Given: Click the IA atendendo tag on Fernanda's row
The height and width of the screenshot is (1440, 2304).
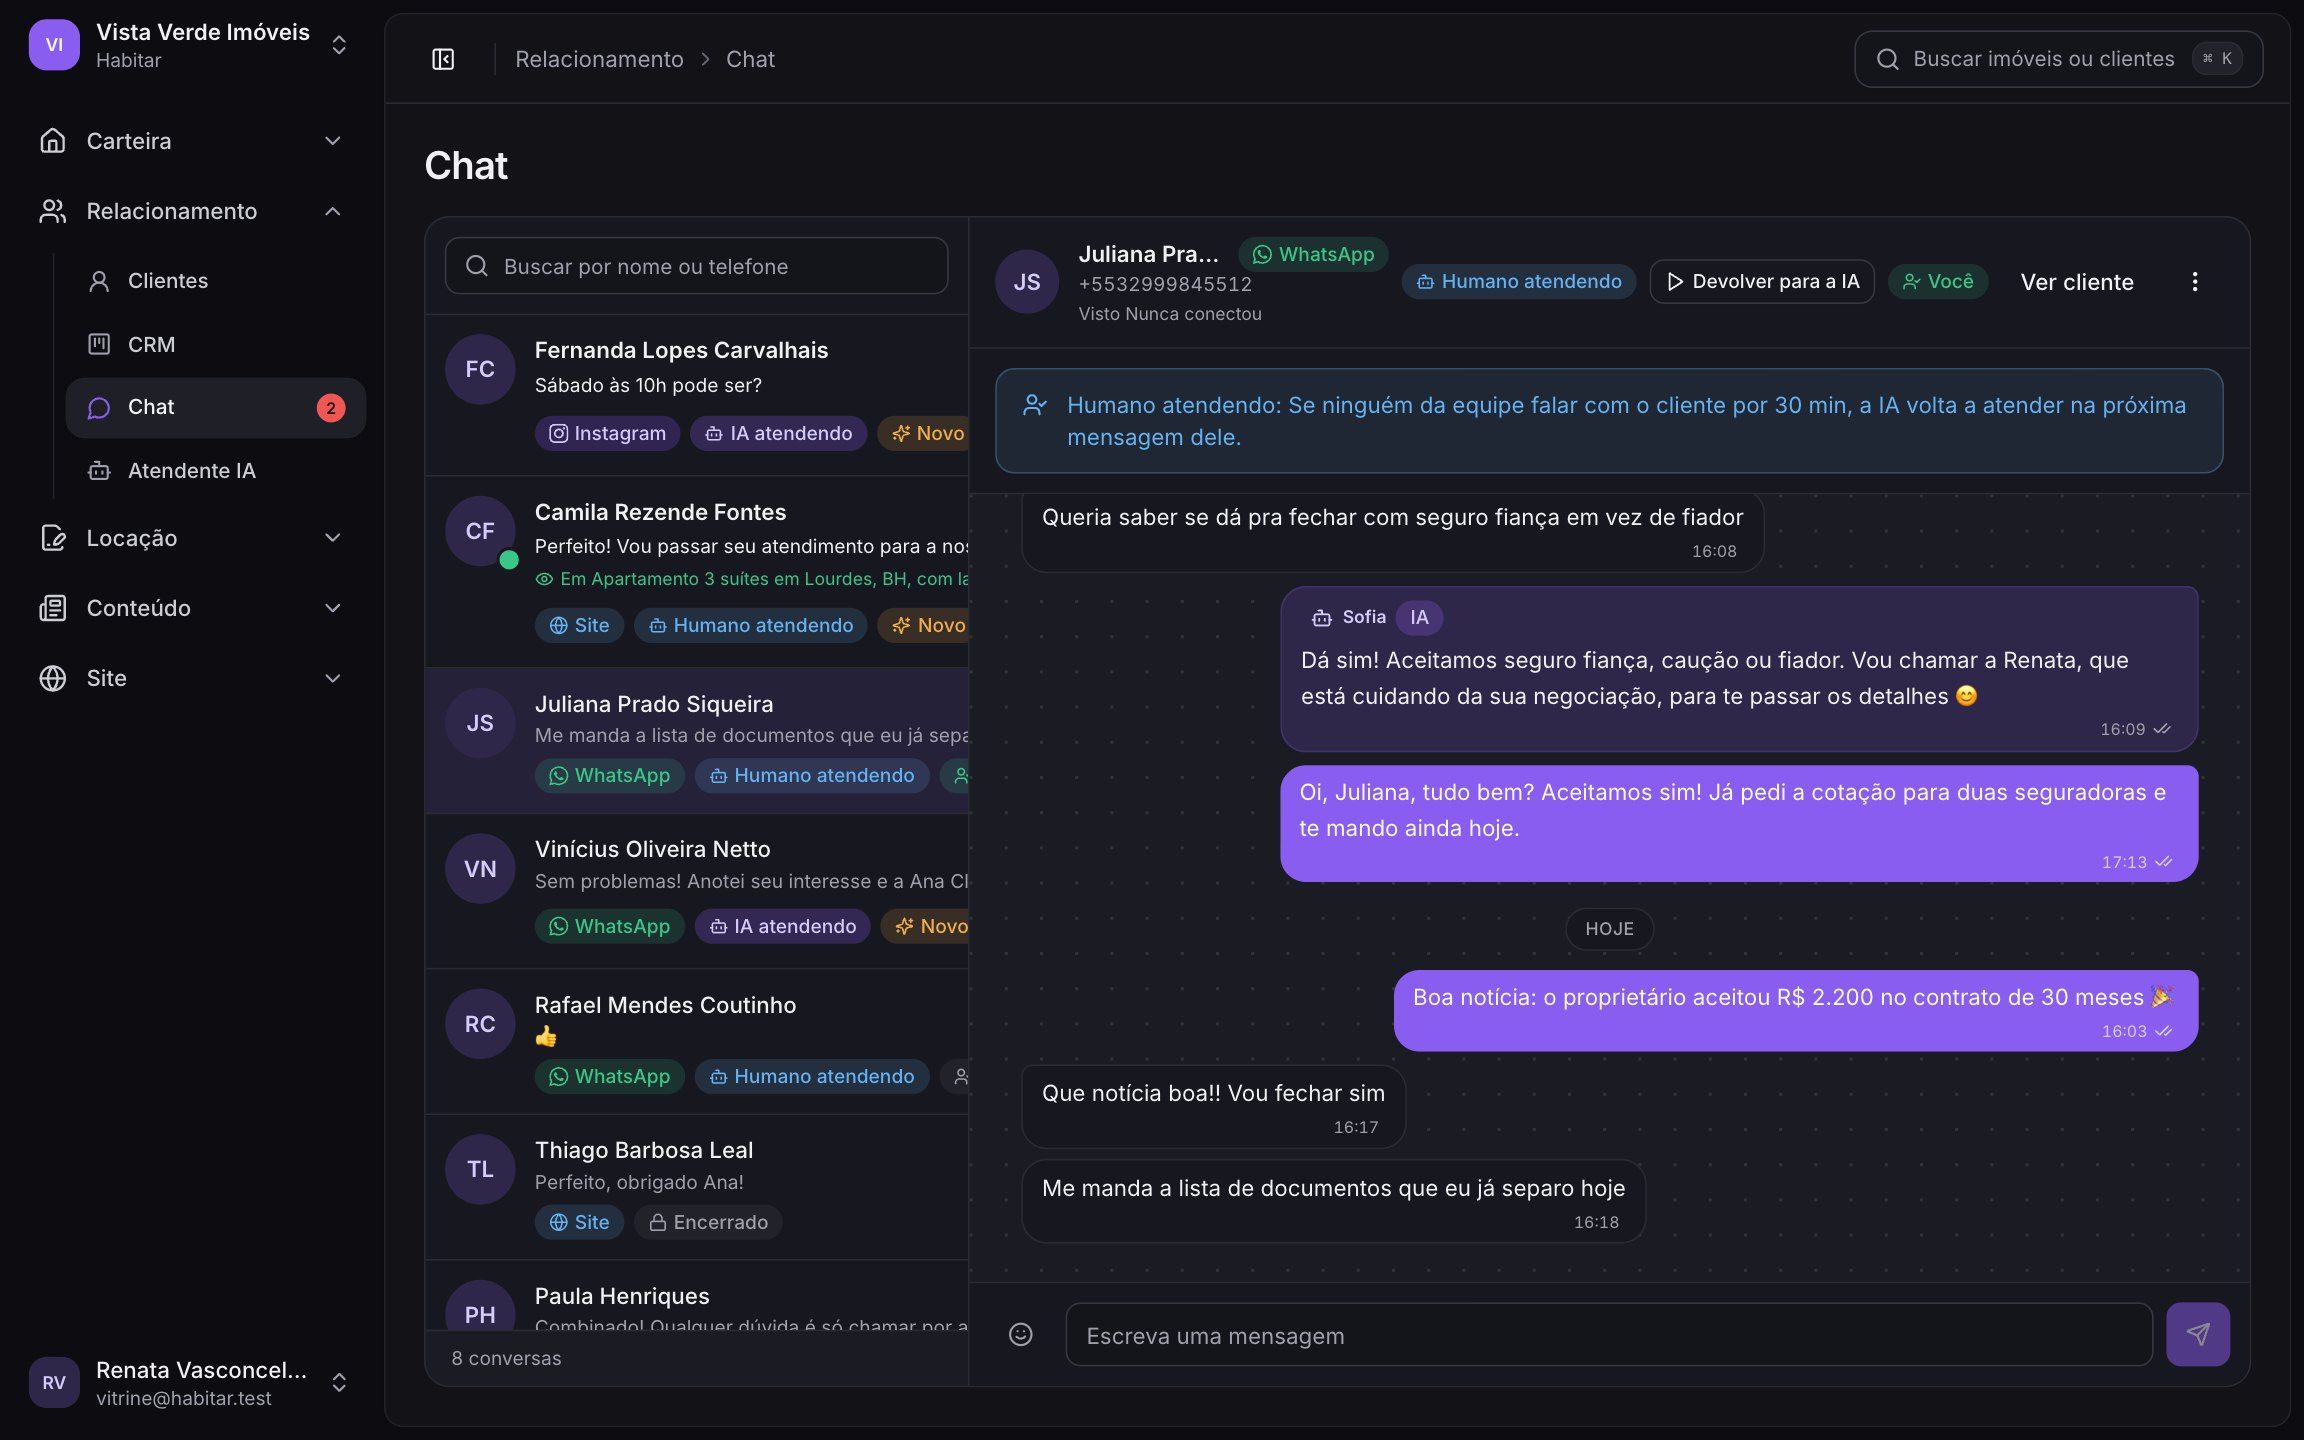Looking at the screenshot, I should pyautogui.click(x=778, y=433).
